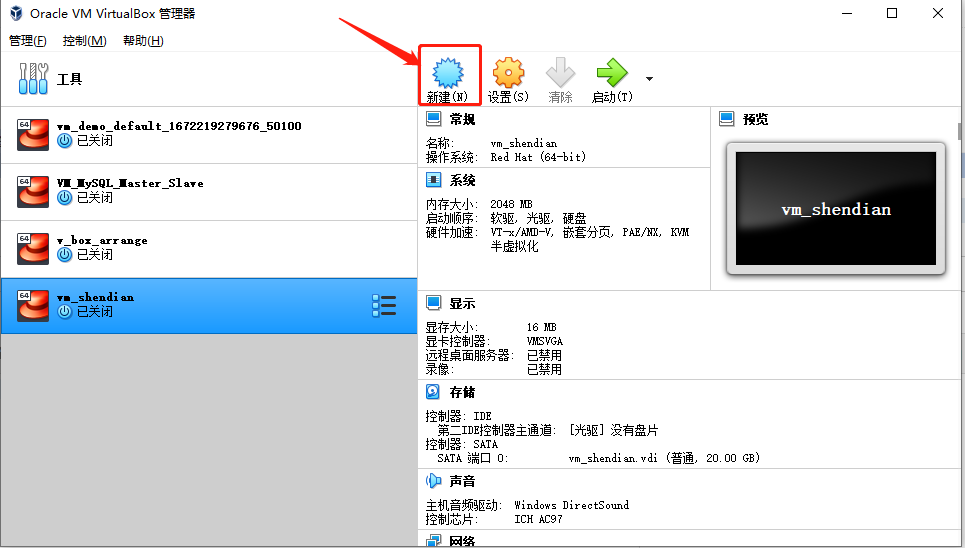Viewport: 965px width, 548px height.
Task: Click the System (系统) section icon
Action: click(x=433, y=180)
